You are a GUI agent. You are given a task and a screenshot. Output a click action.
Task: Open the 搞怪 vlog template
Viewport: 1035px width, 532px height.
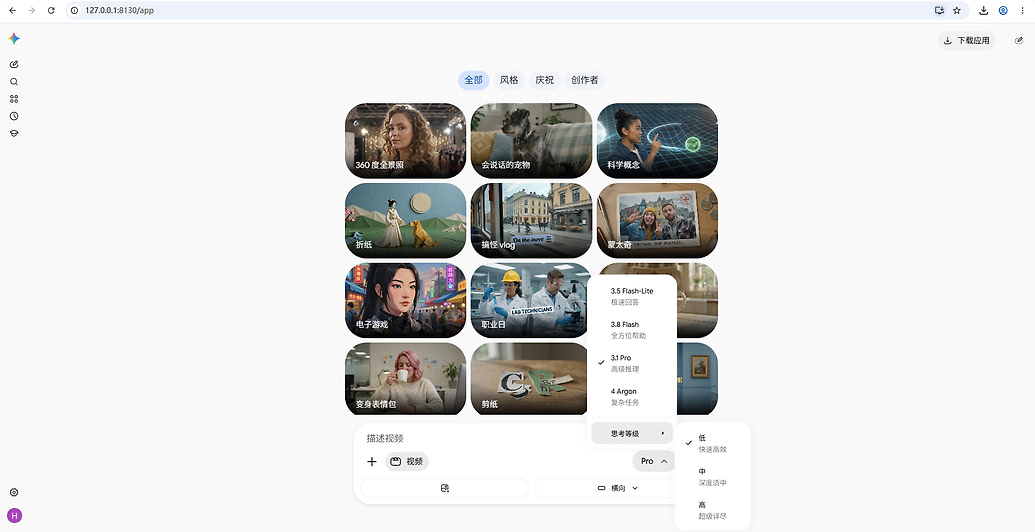(x=531, y=220)
